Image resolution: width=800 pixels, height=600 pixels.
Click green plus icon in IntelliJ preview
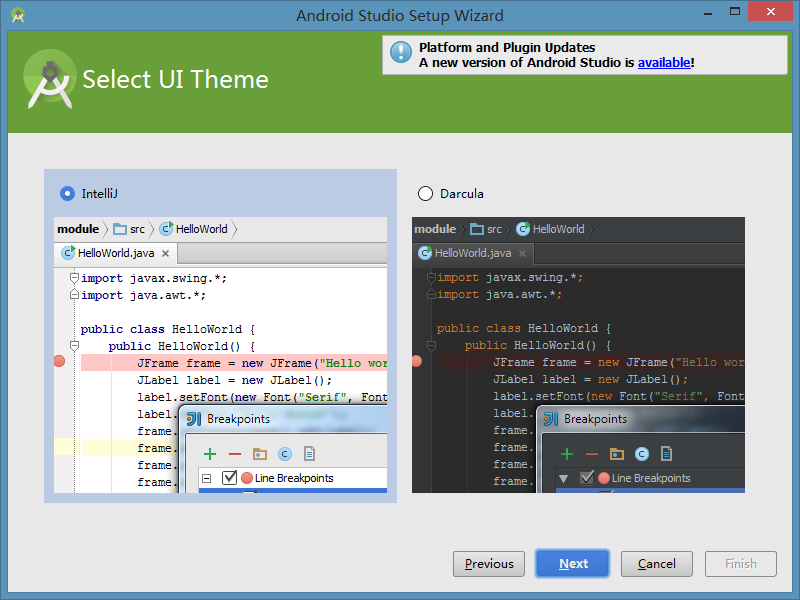210,454
